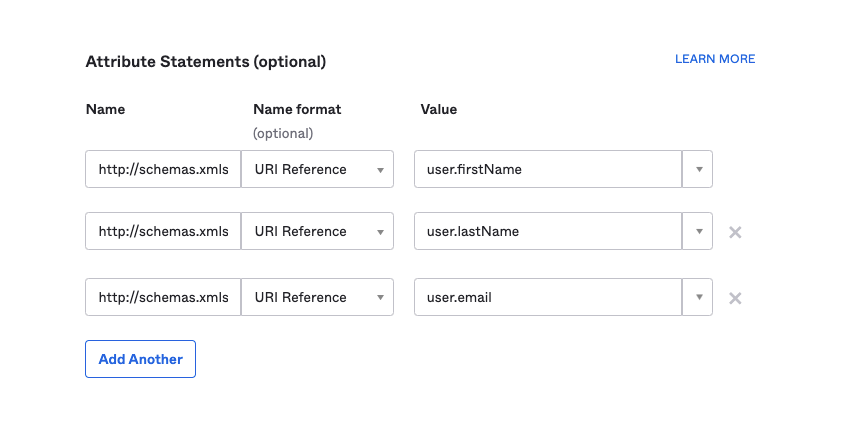Remove the user.lastName attribute row
The width and height of the screenshot is (855, 432).
pos(735,232)
